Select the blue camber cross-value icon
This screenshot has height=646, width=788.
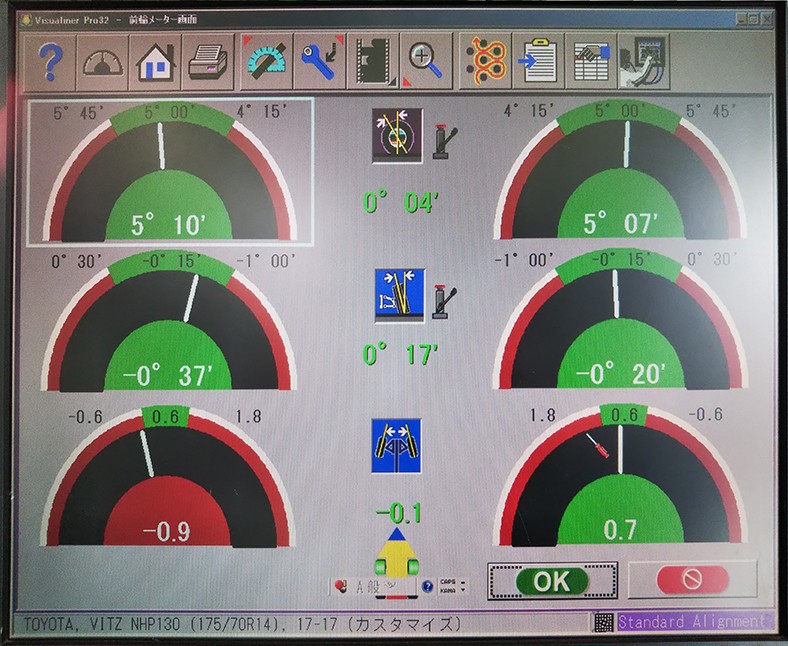pos(392,294)
